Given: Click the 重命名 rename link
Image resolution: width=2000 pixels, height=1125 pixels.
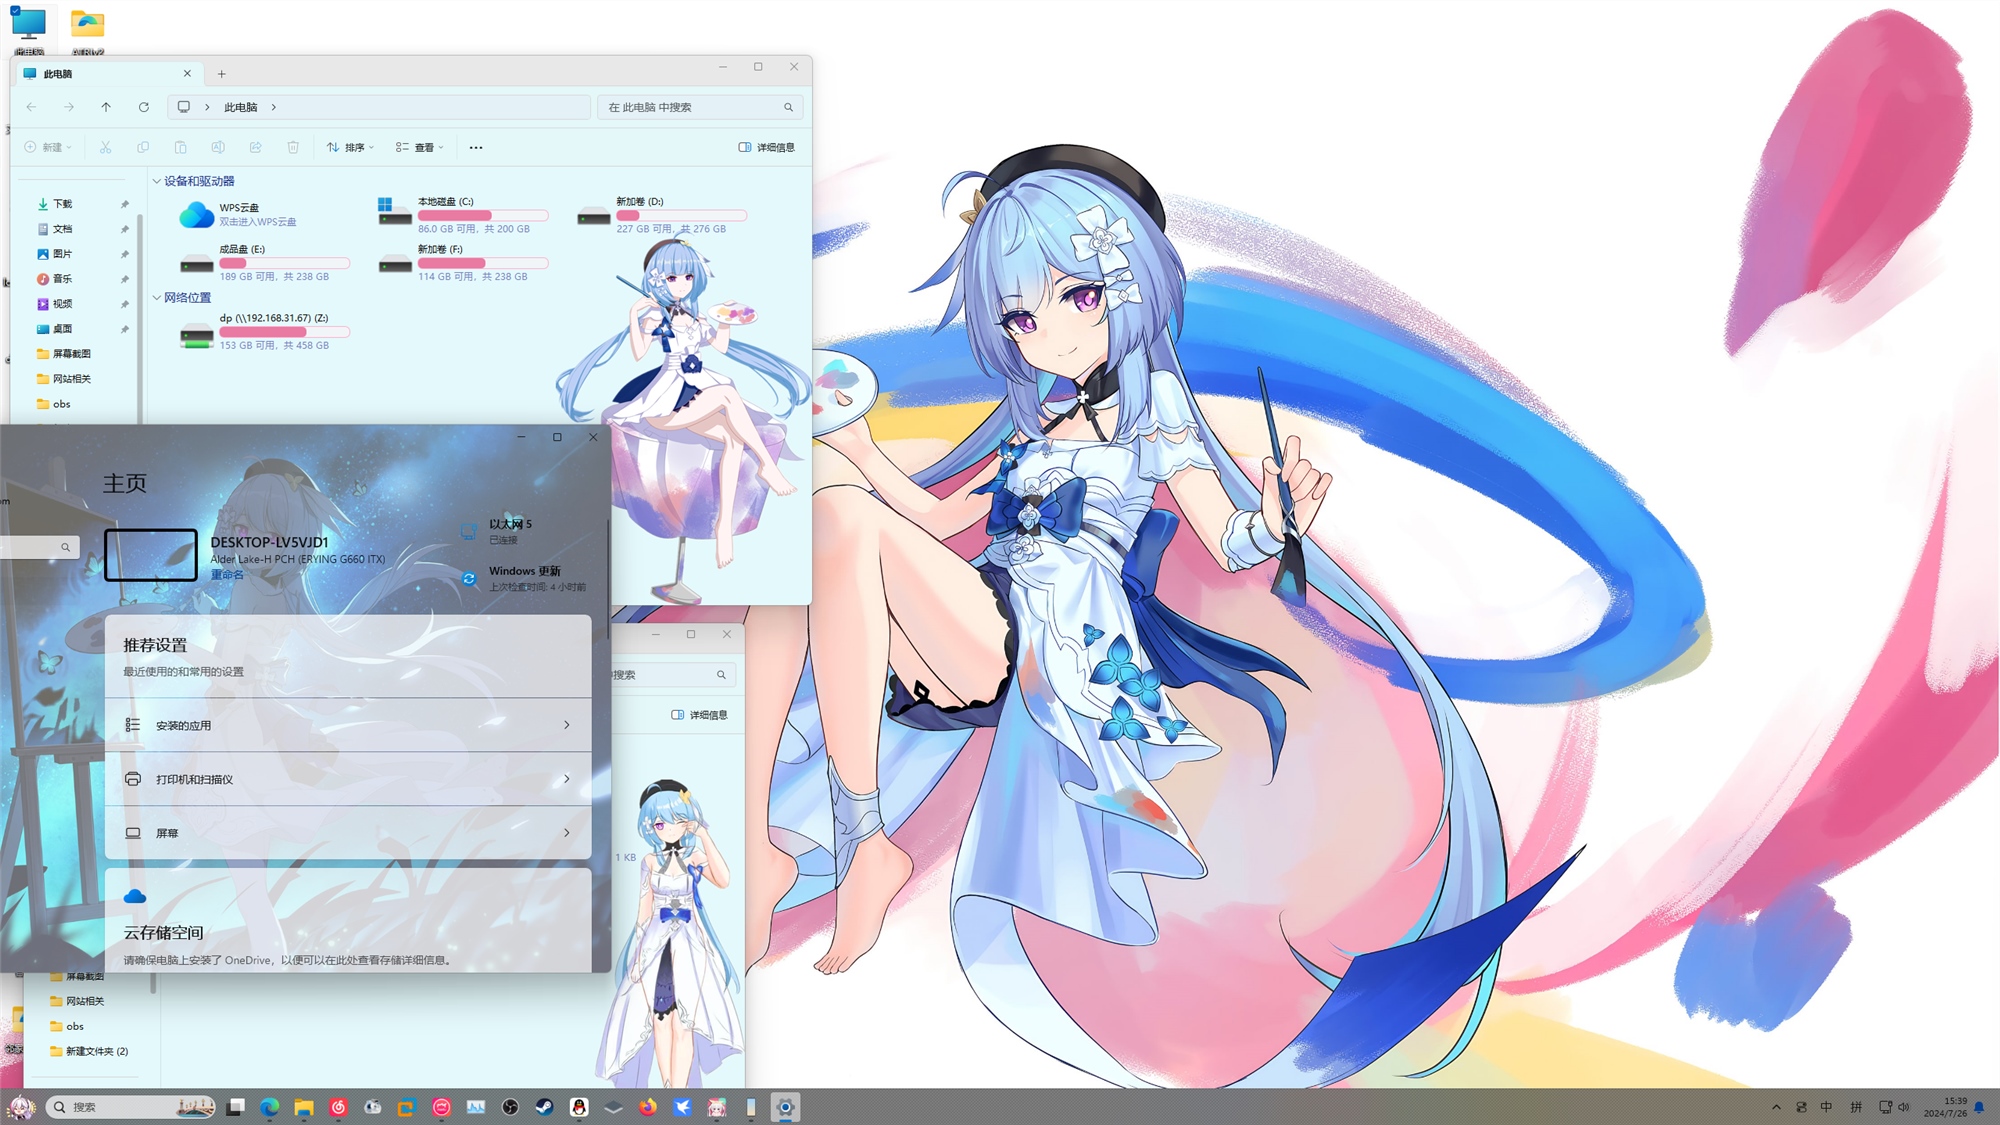Looking at the screenshot, I should click(x=227, y=575).
